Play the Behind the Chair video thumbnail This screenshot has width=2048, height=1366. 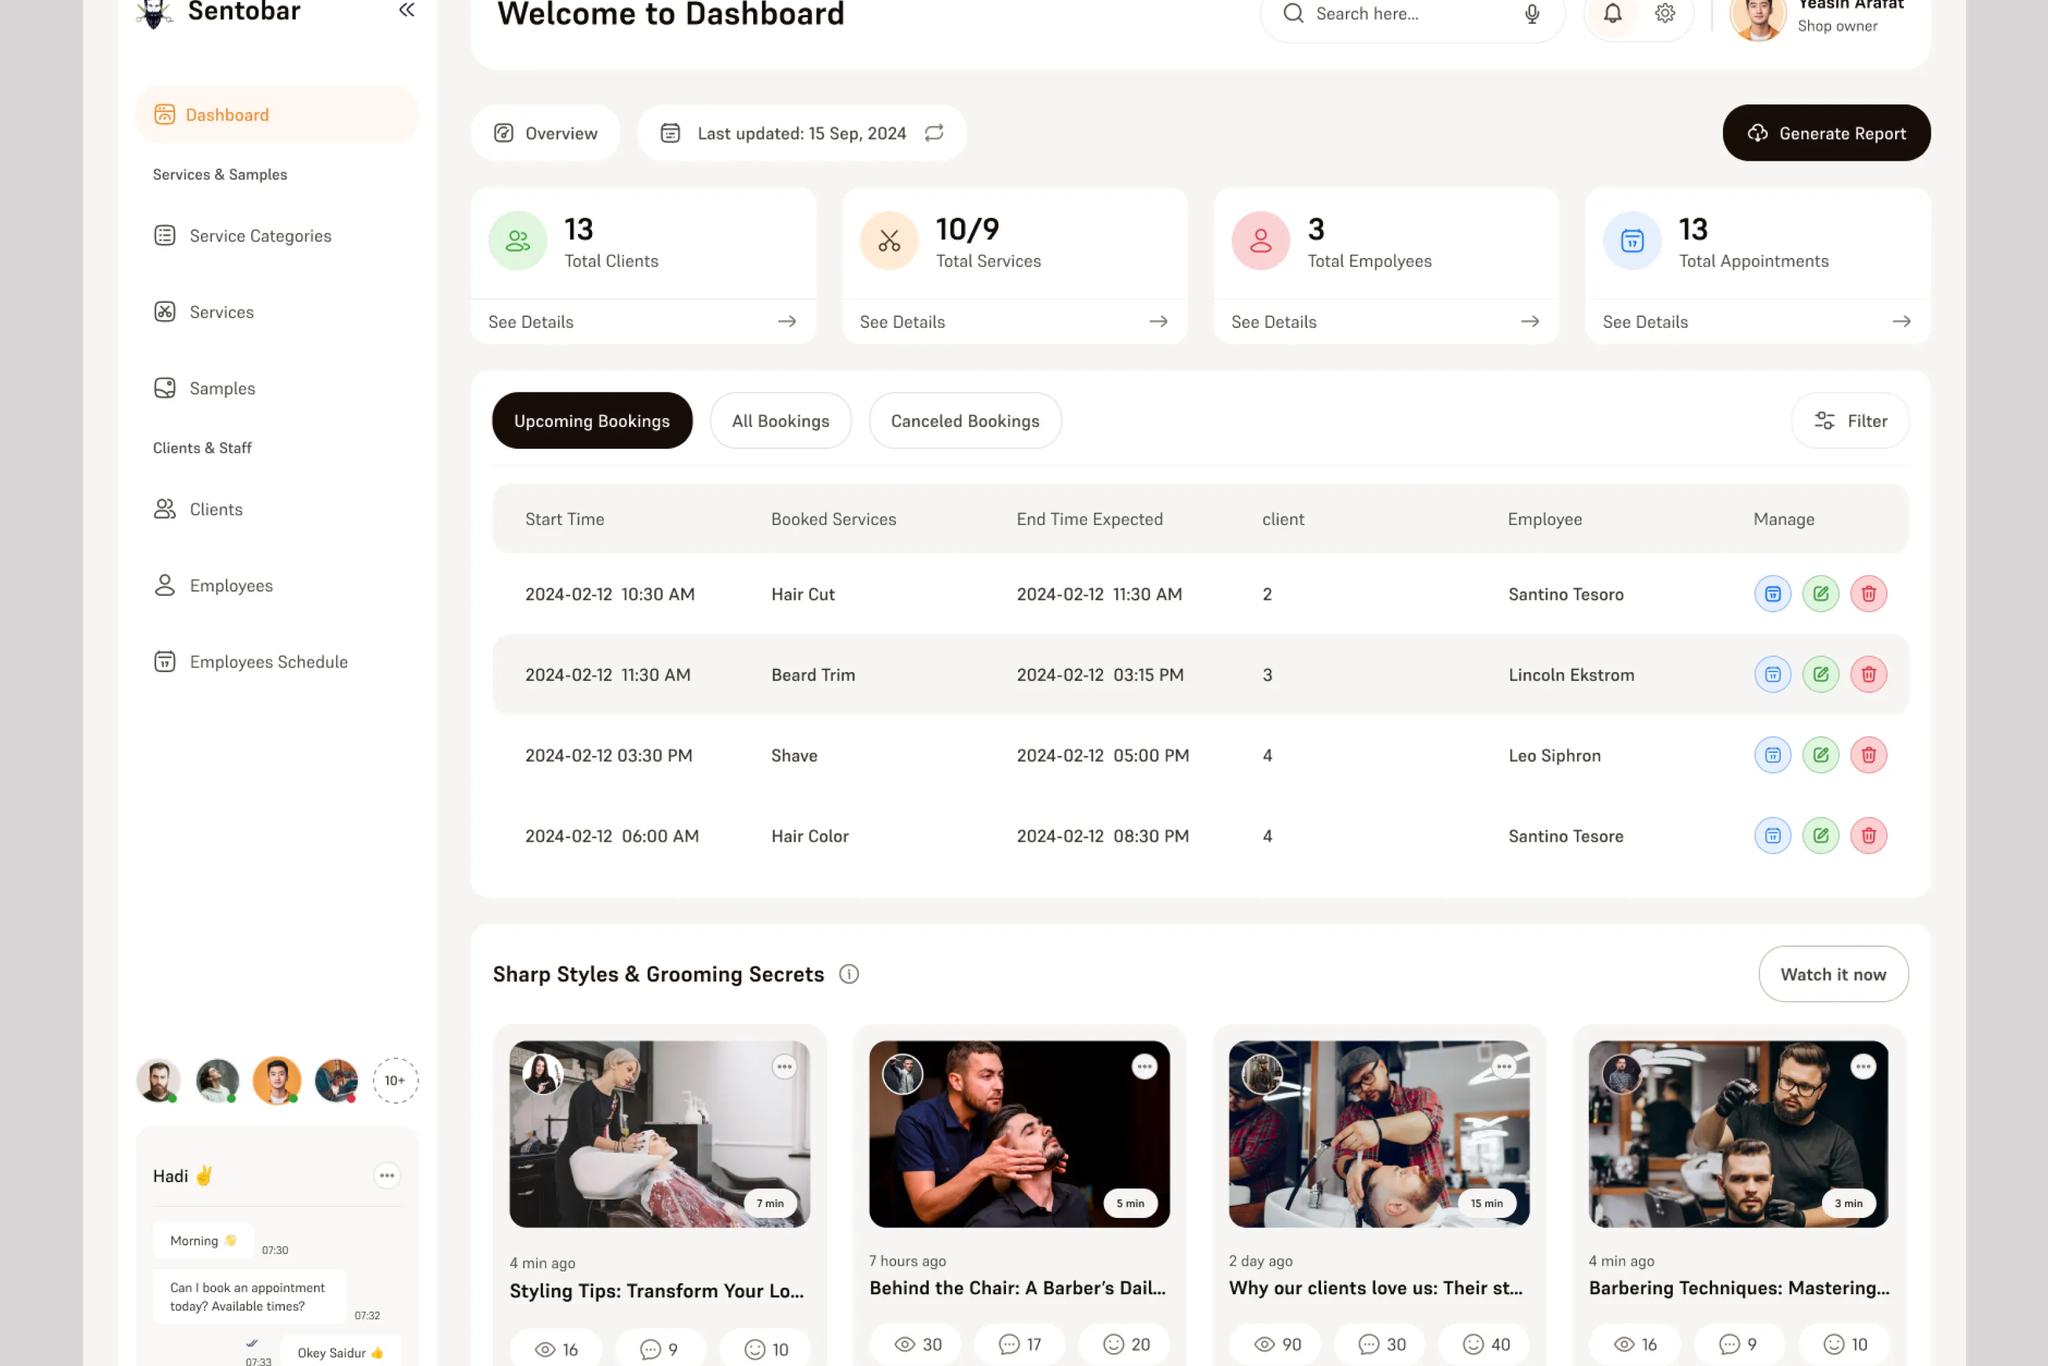tap(1019, 1134)
